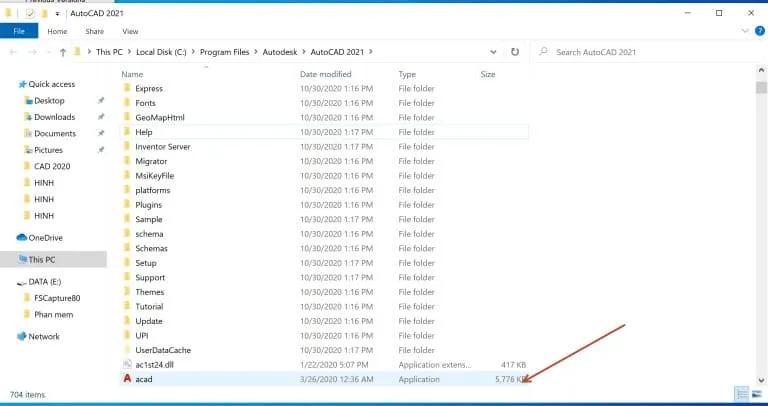Select the Setup folder icon
Viewport: 768px width, 406px height.
[x=127, y=263]
